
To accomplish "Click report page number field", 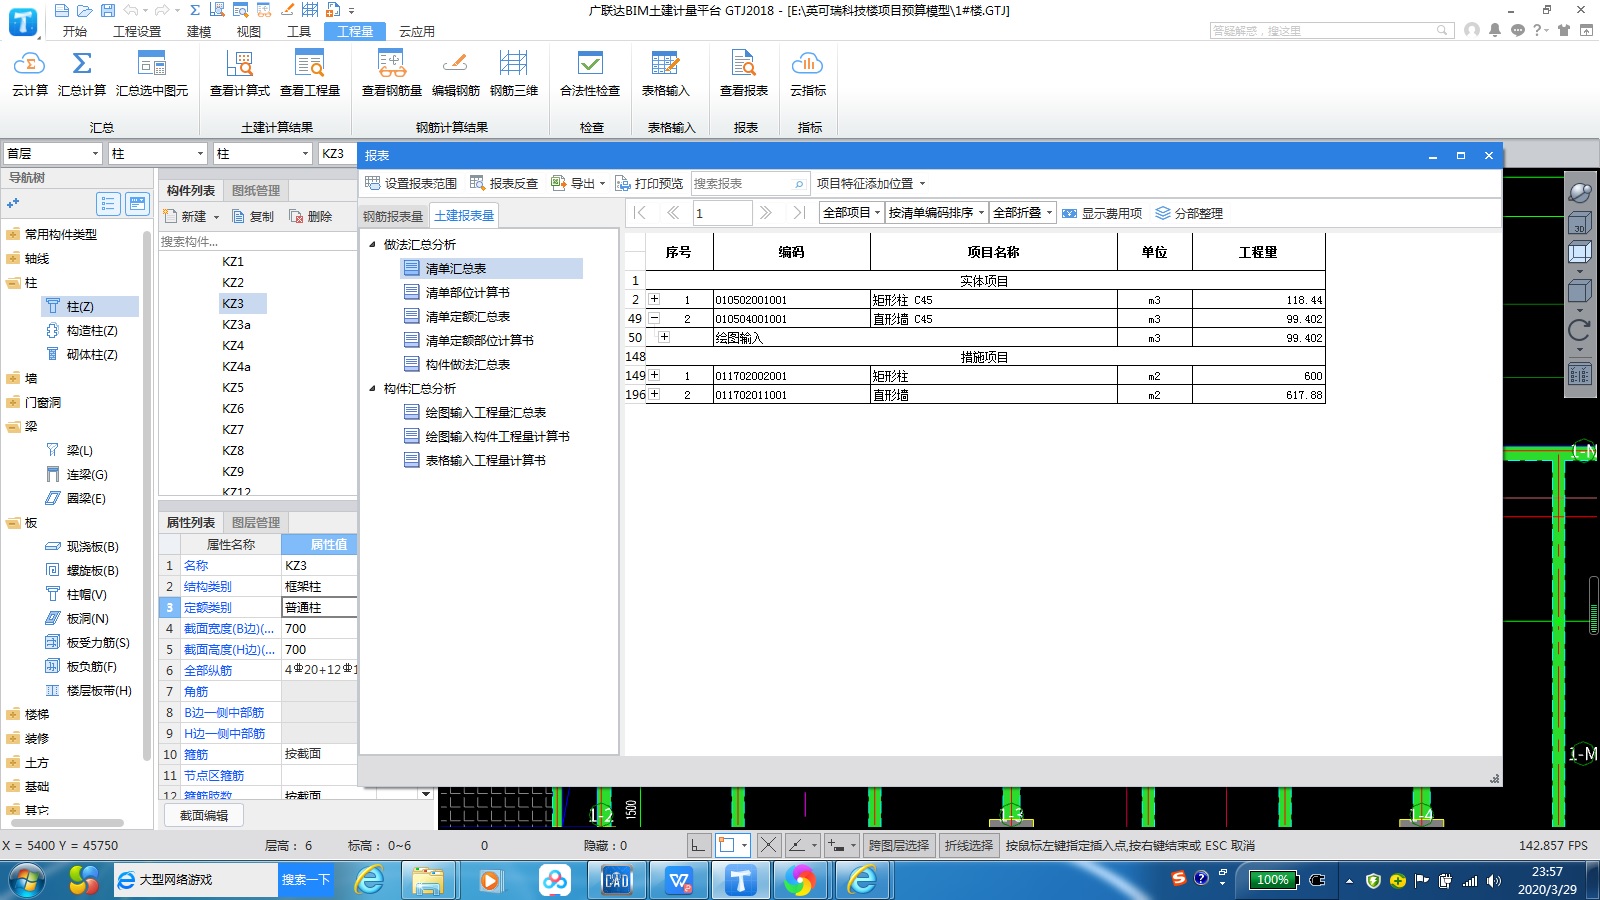I will pos(722,212).
